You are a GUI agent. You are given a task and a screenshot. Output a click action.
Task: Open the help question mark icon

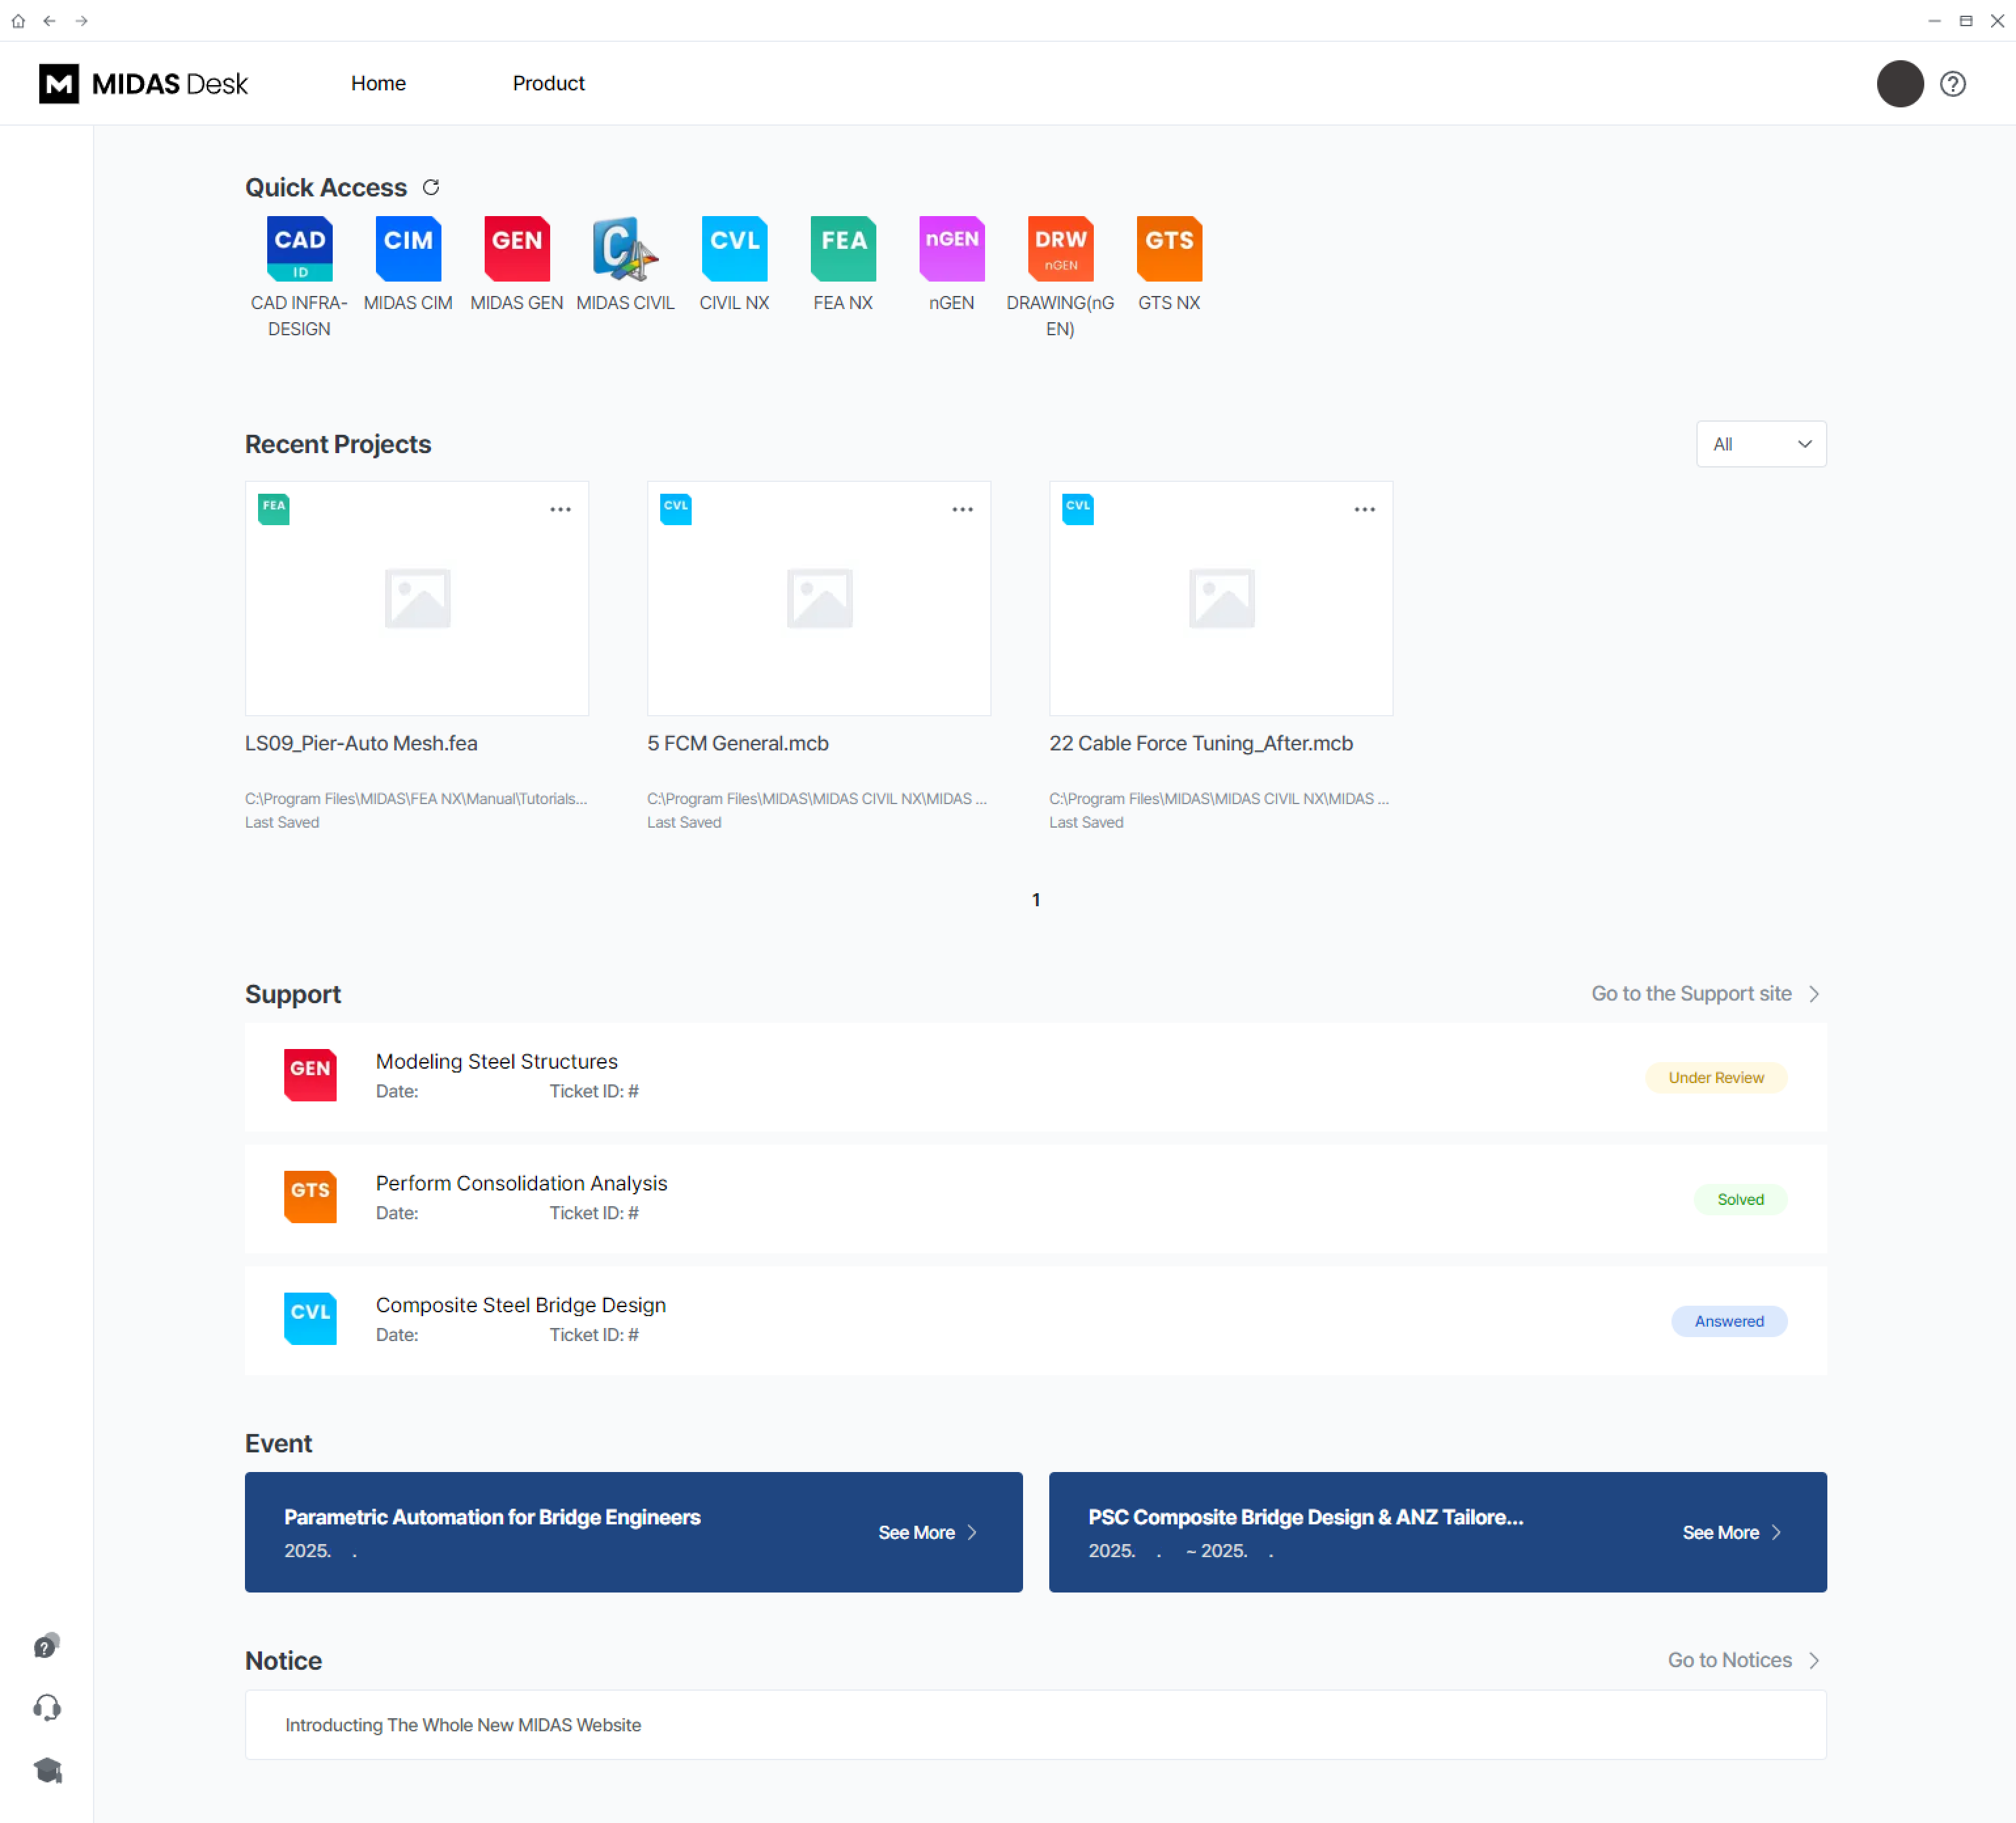[1952, 83]
